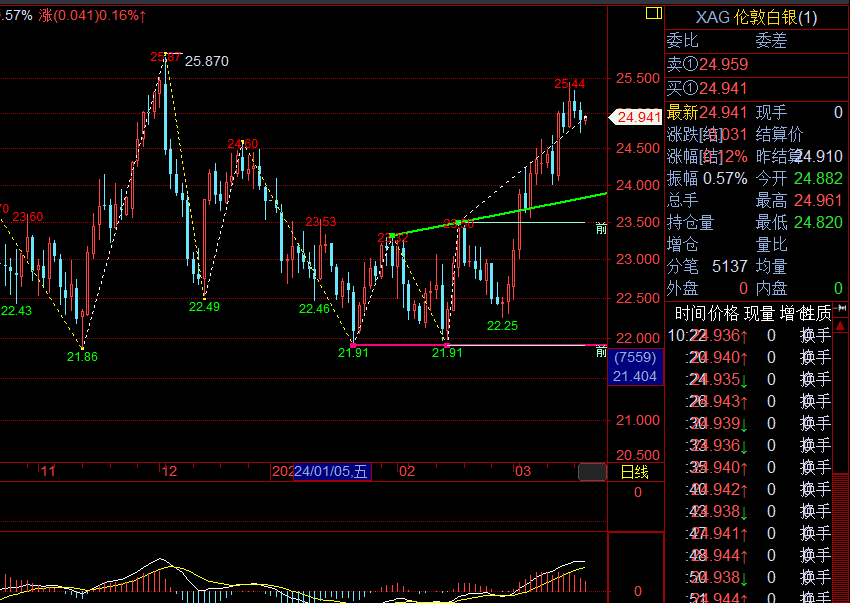Click the 委比 label
Screen dimensions: 850x603
[682, 41]
